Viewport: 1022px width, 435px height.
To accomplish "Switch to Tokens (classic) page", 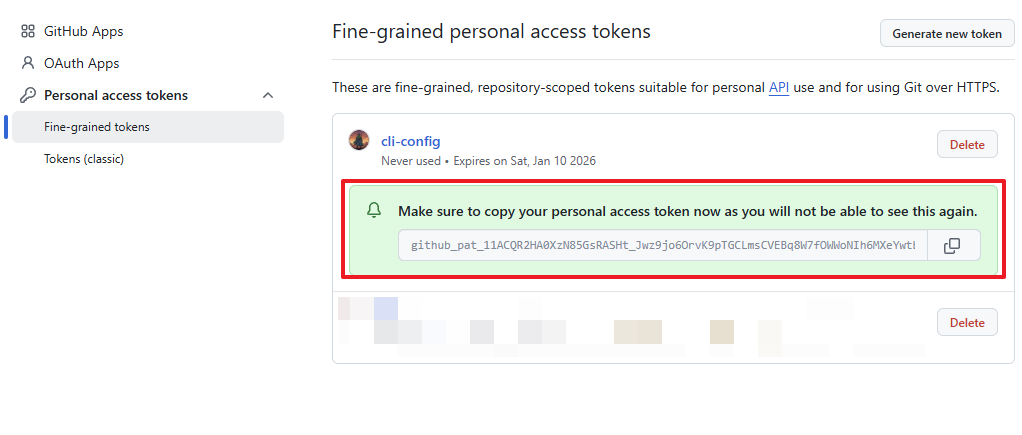I will pyautogui.click(x=84, y=159).
